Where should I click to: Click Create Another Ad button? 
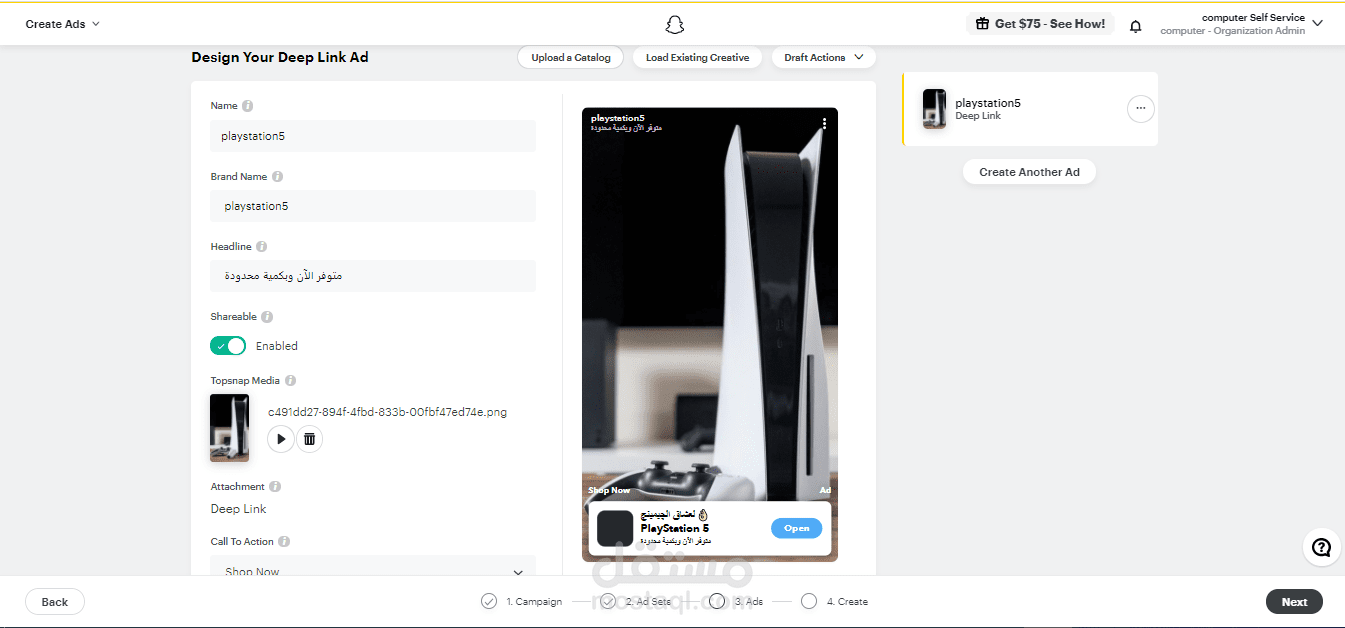click(1029, 172)
